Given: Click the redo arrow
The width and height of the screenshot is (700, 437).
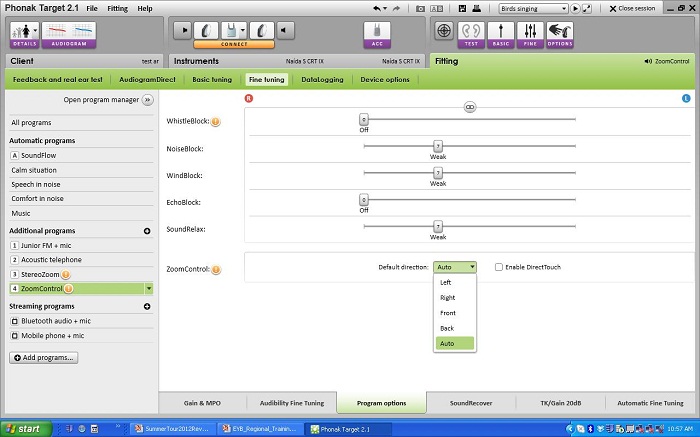Looking at the screenshot, I should point(396,8).
